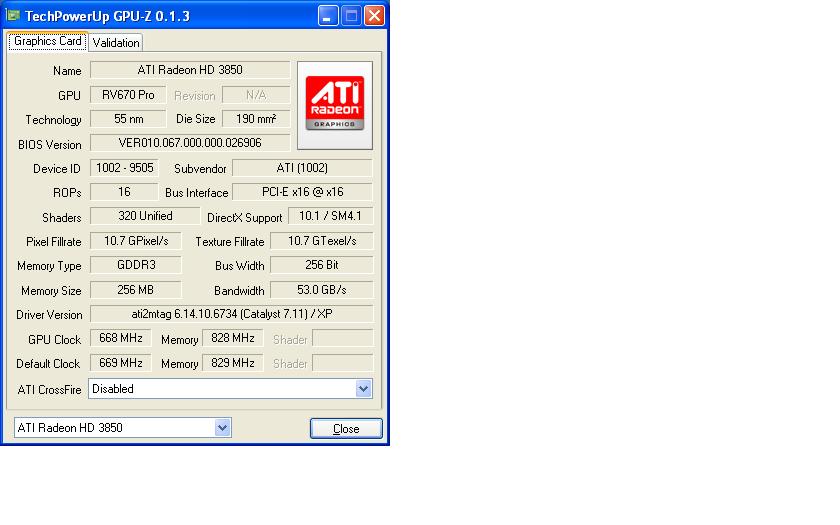Click the Bandwidth value '53.0 GB/s'

click(x=321, y=290)
